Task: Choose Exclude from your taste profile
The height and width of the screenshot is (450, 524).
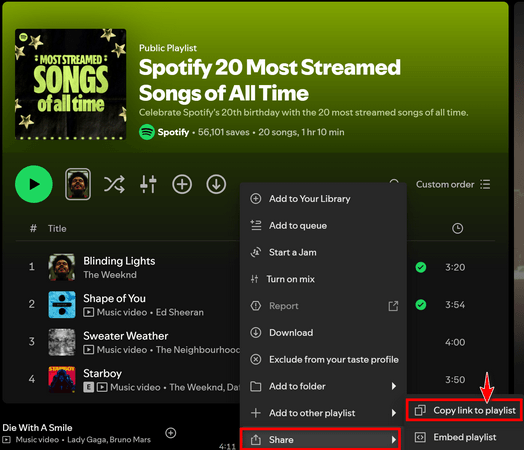Action: pyautogui.click(x=323, y=359)
